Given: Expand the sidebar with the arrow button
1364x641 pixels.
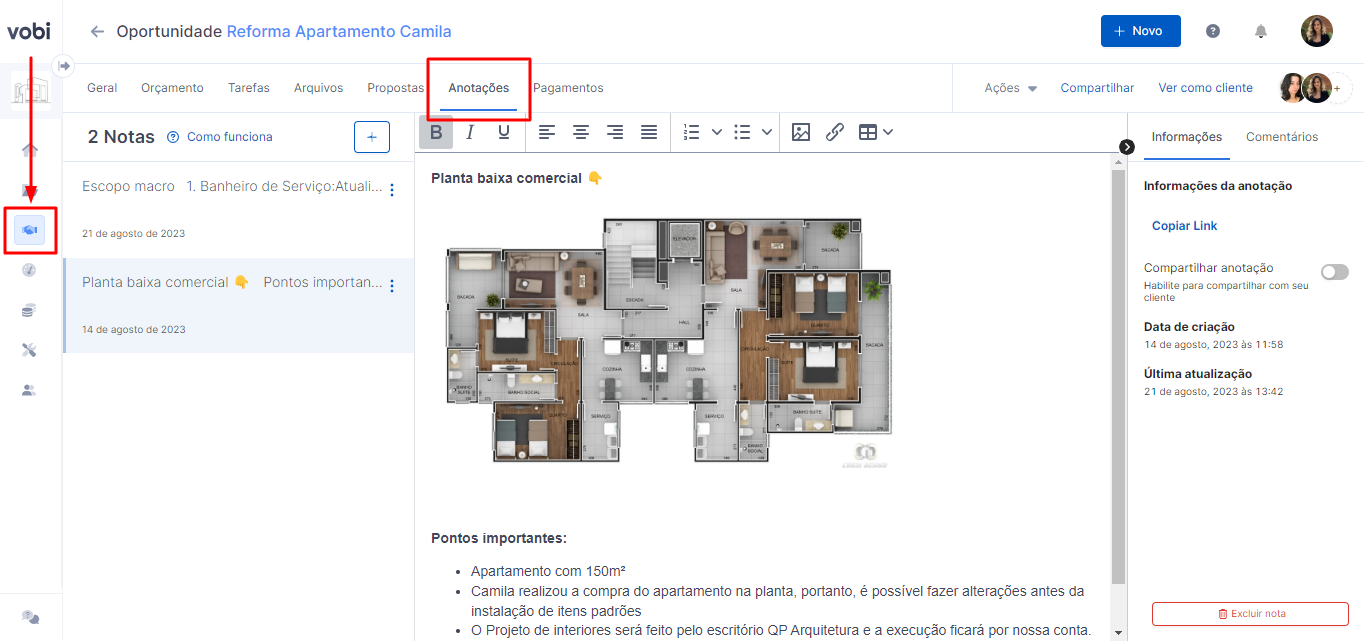Looking at the screenshot, I should pos(64,65).
